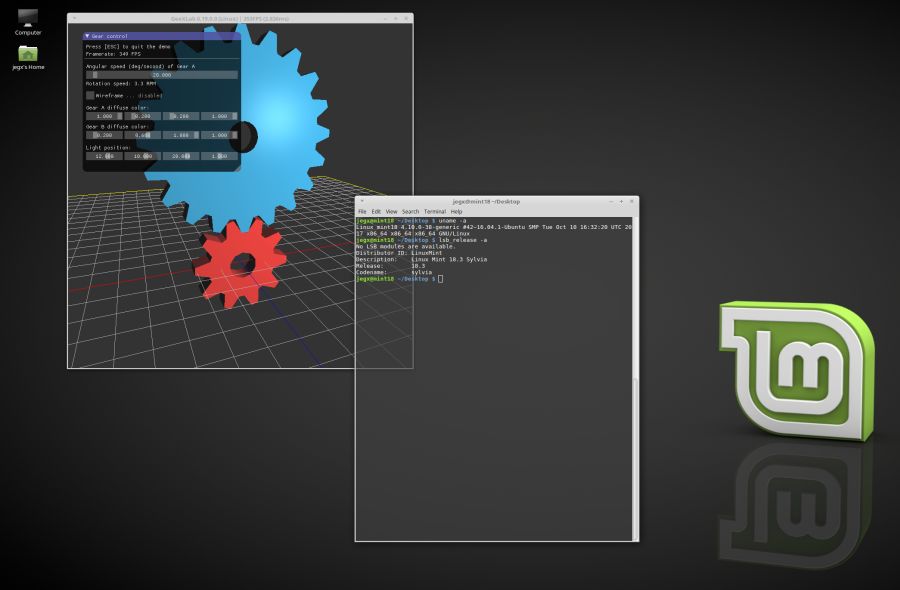900x590 pixels.
Task: Open the terminal Search menu
Action: (410, 212)
